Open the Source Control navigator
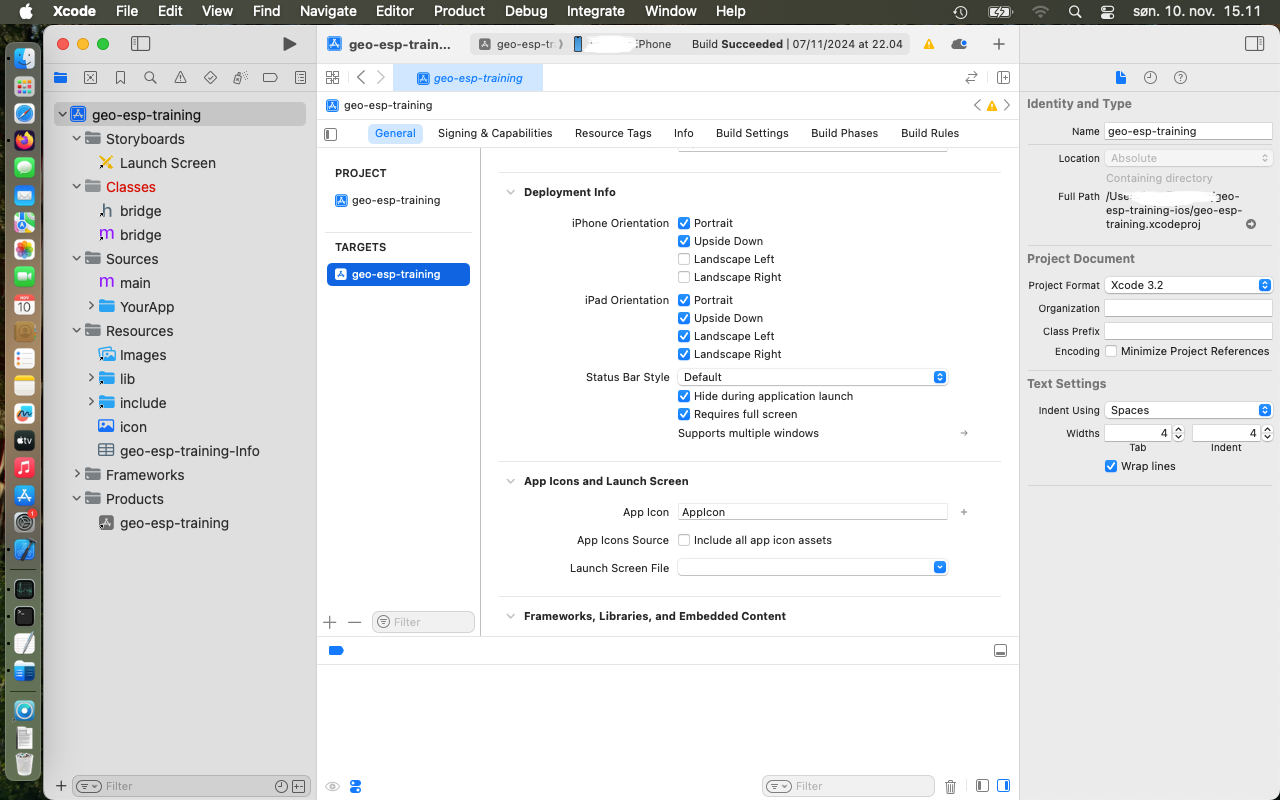 coord(91,77)
